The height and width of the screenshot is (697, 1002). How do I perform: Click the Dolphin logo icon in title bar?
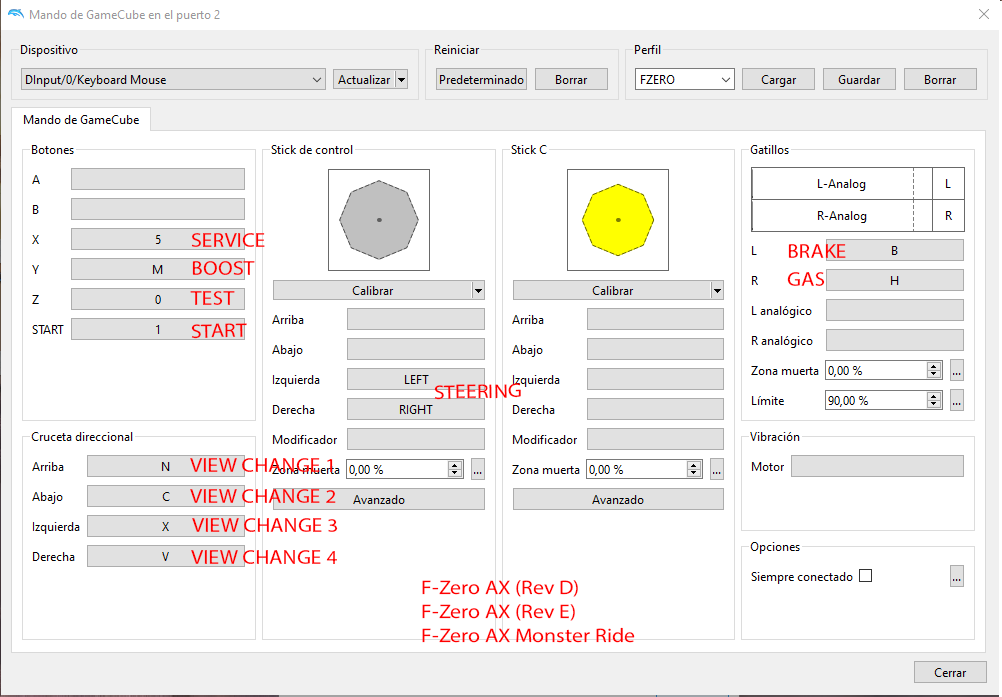(16, 13)
